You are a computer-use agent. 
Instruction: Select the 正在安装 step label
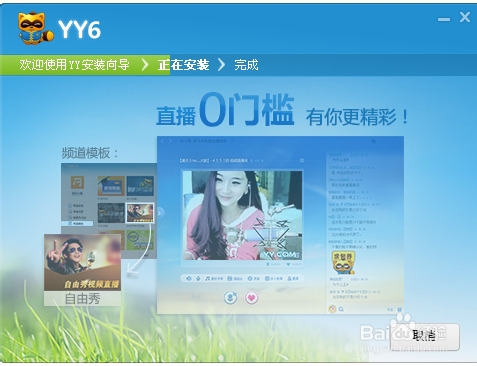(x=184, y=65)
